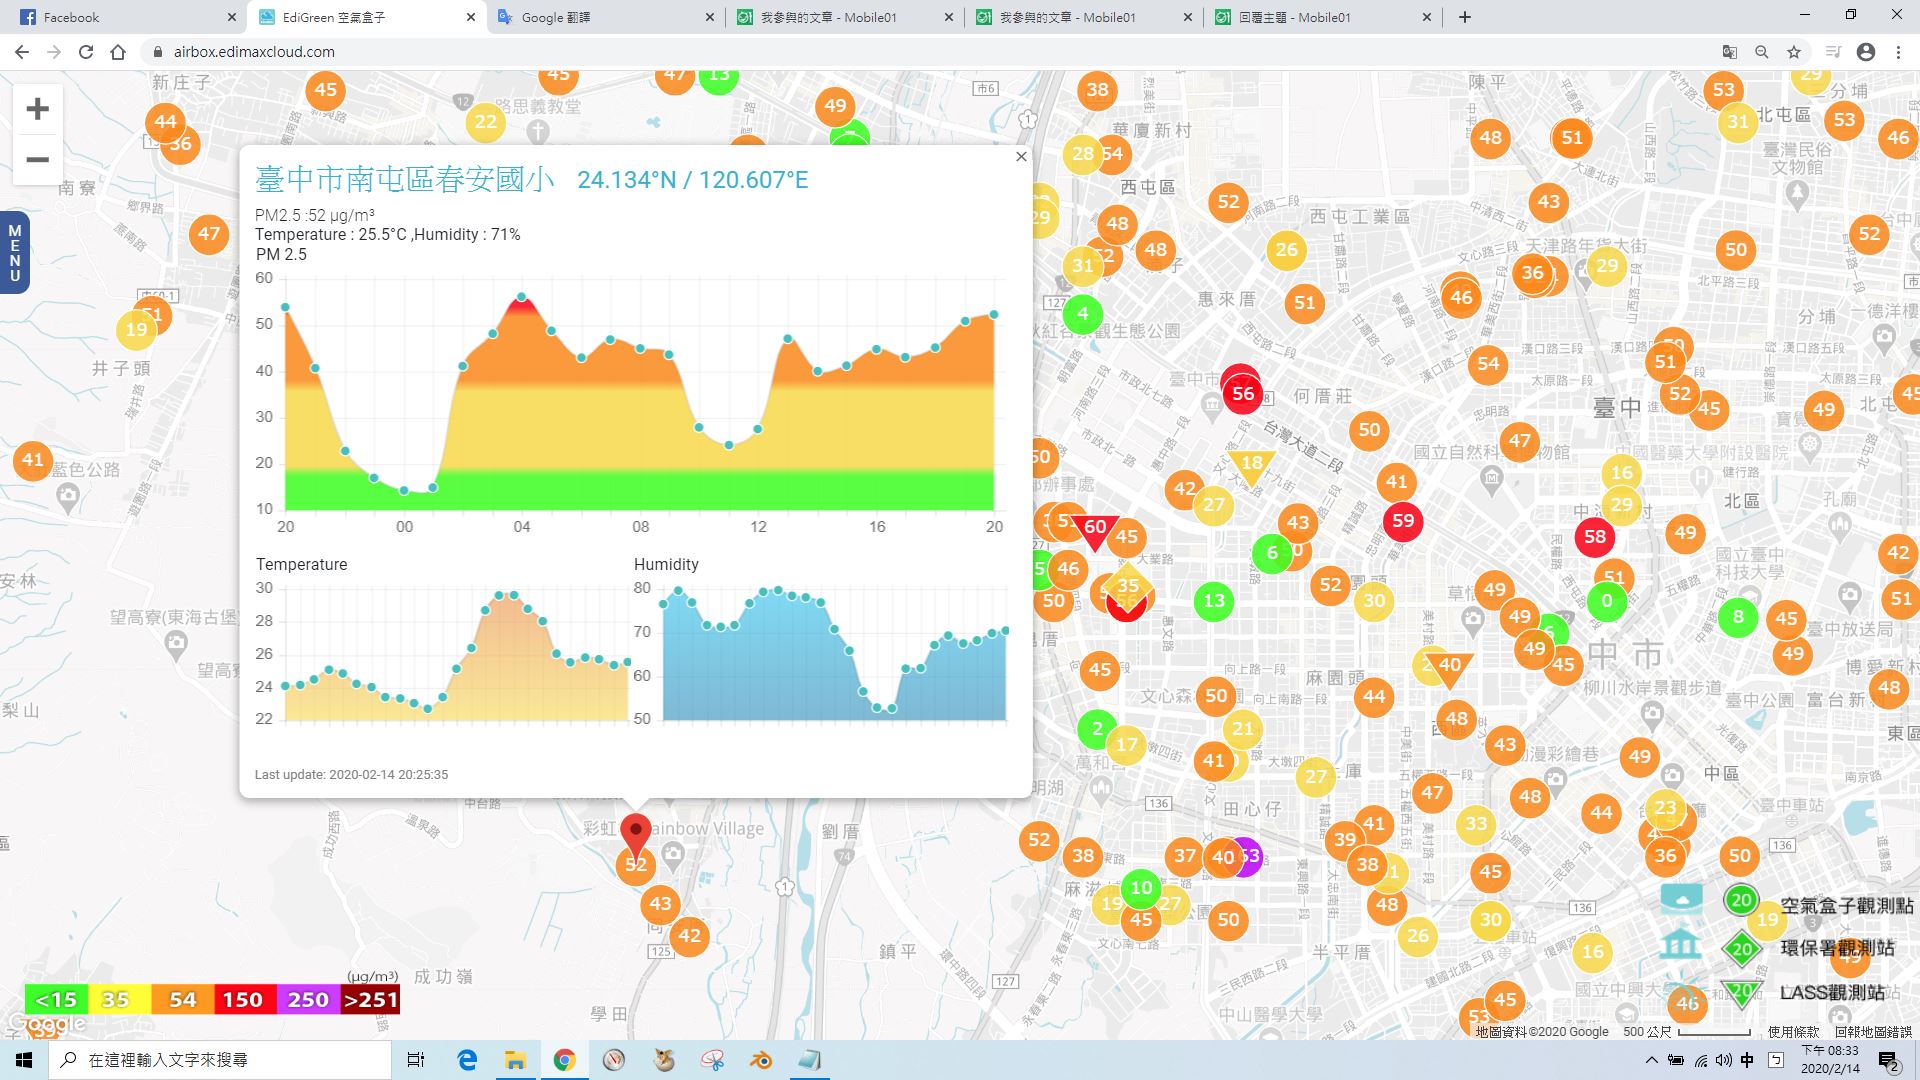Toggle the 環保署觀測站 legend layer

[x=1837, y=948]
